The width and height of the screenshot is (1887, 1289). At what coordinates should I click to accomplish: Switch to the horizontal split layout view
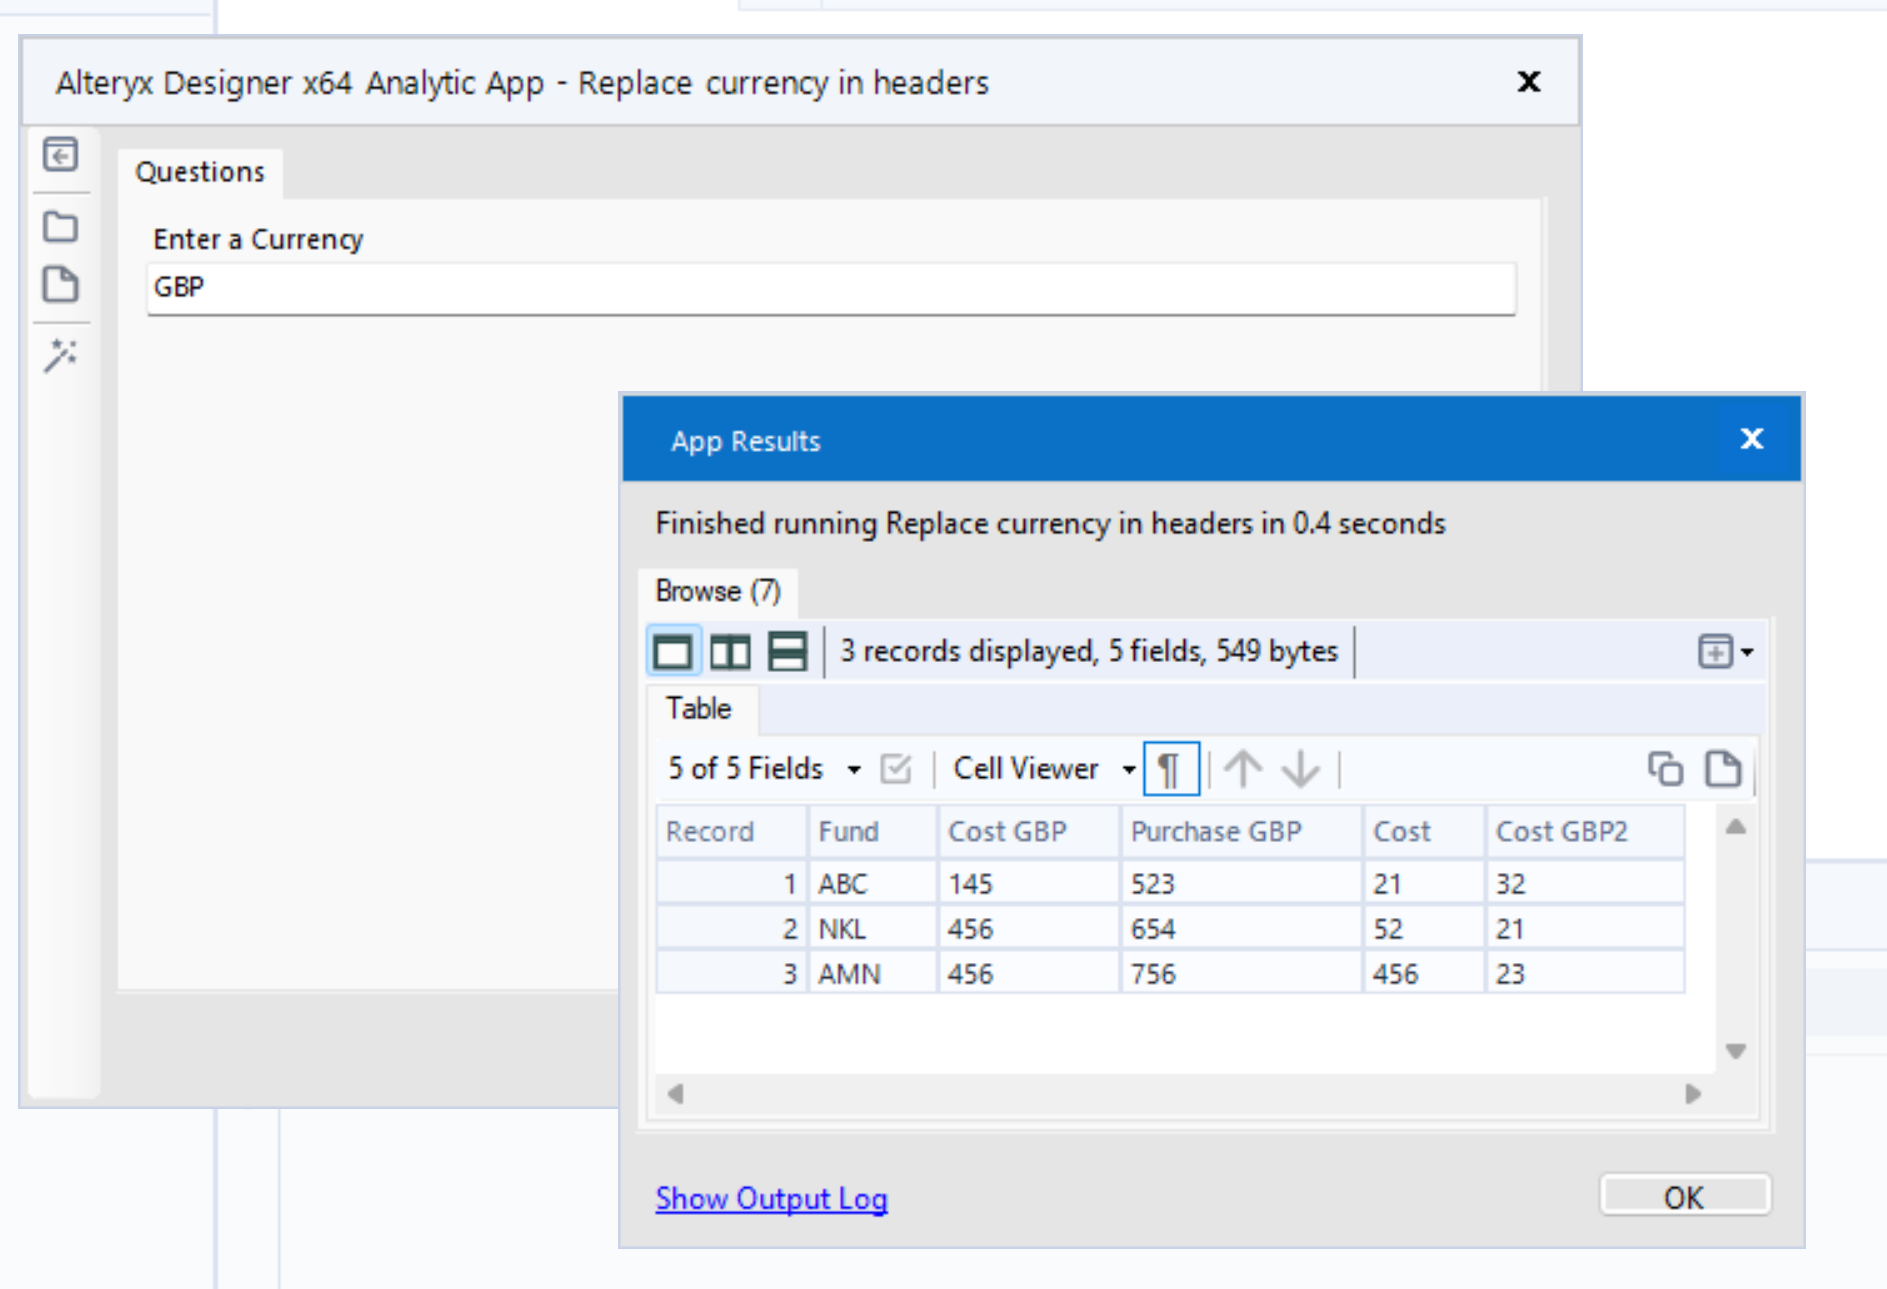[x=787, y=651]
